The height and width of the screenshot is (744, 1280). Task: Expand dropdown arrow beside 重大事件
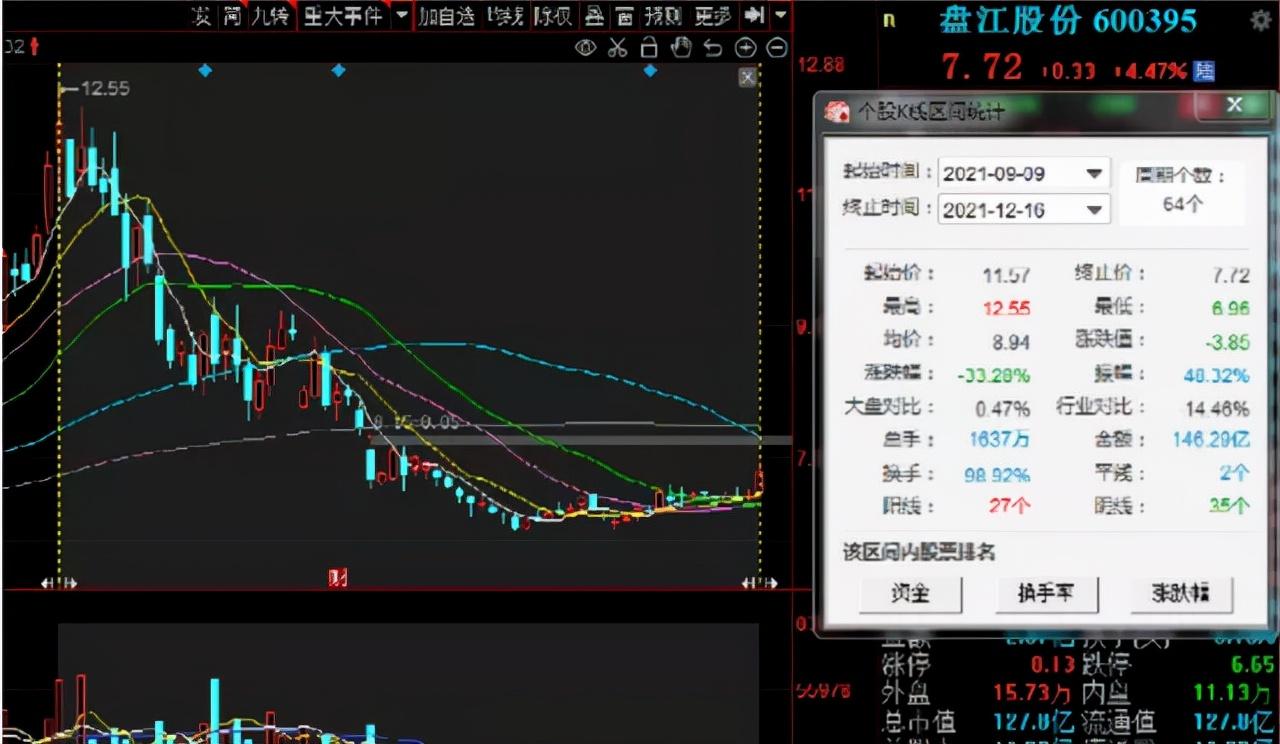402,16
